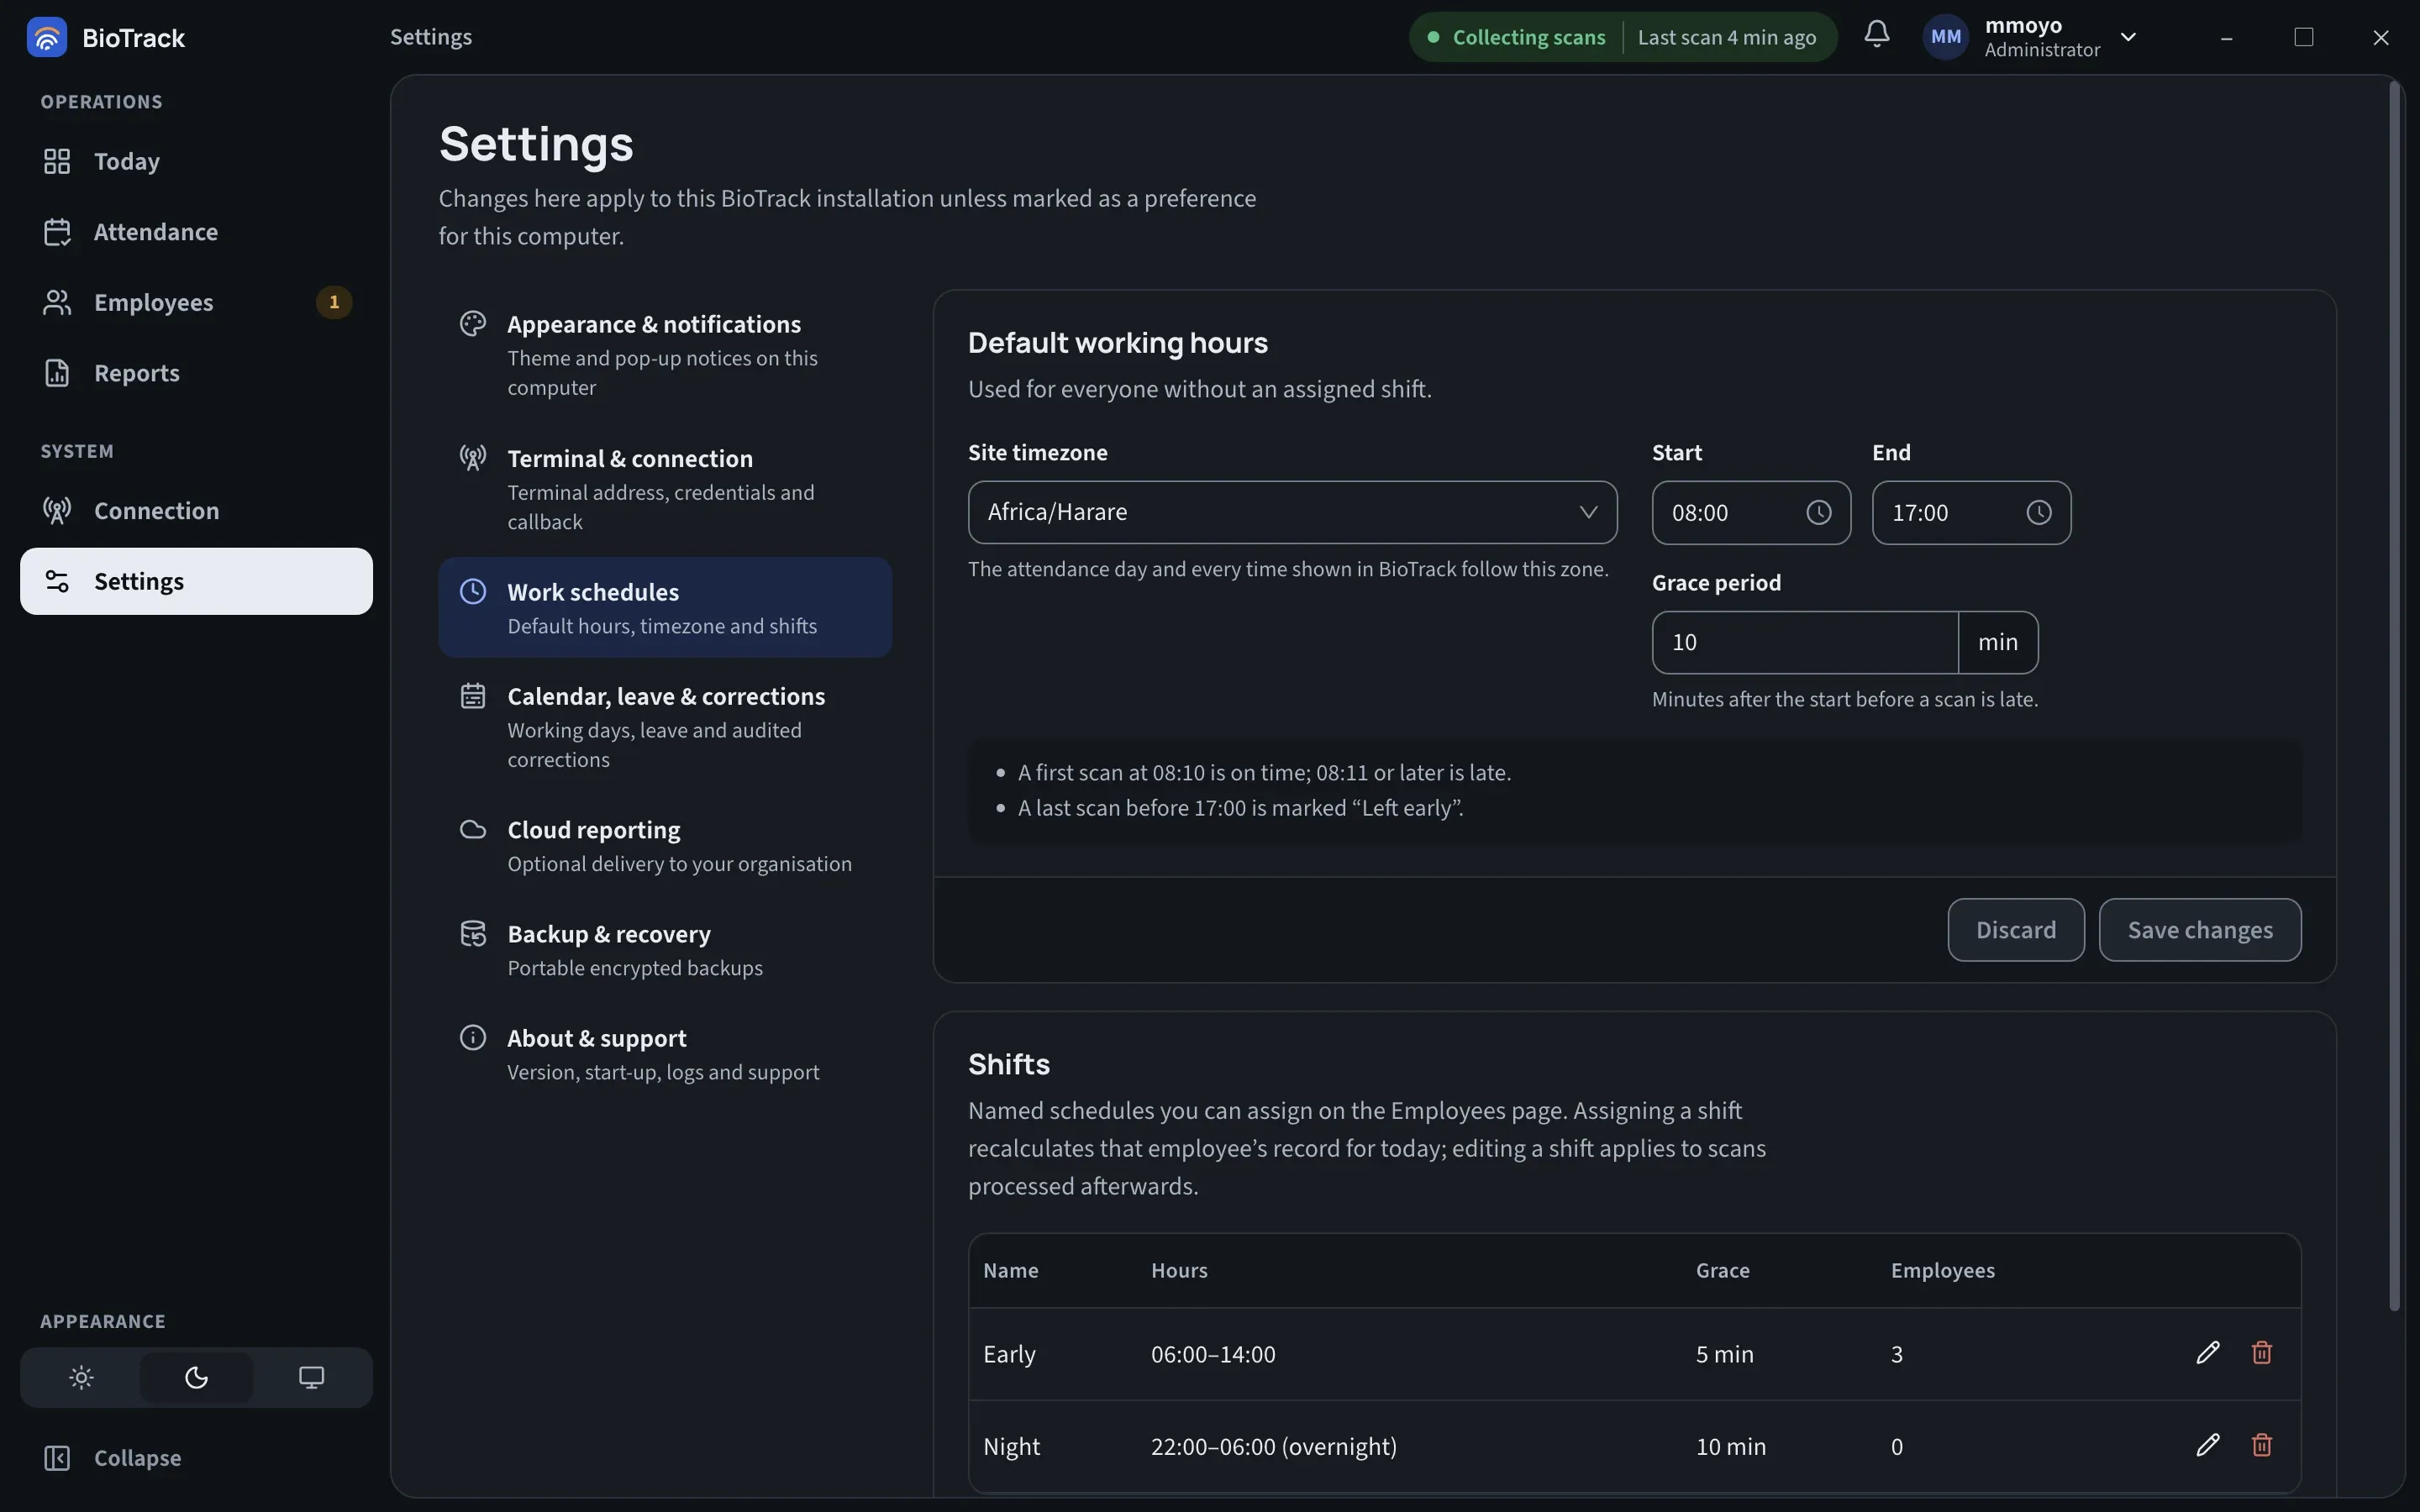Select Work schedules settings section

coord(665,608)
